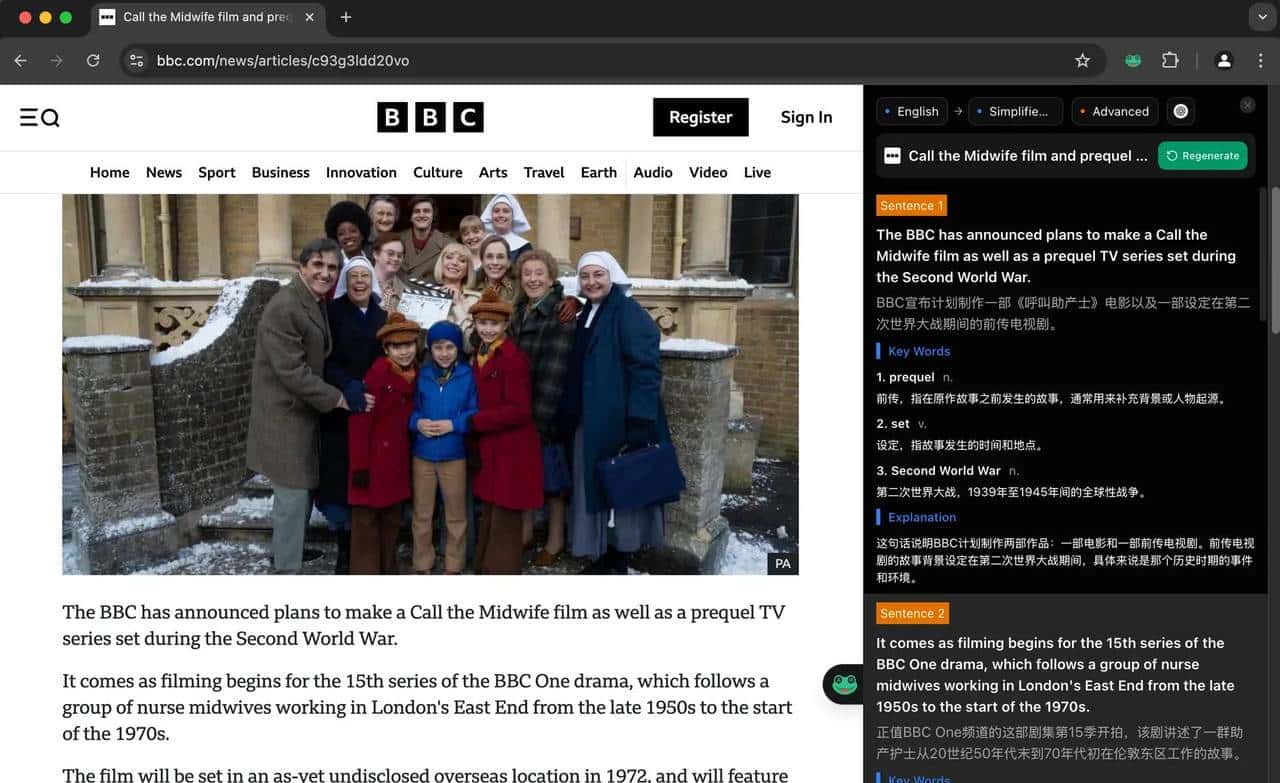Regenerate the article analysis
This screenshot has height=783, width=1280.
[1203, 156]
